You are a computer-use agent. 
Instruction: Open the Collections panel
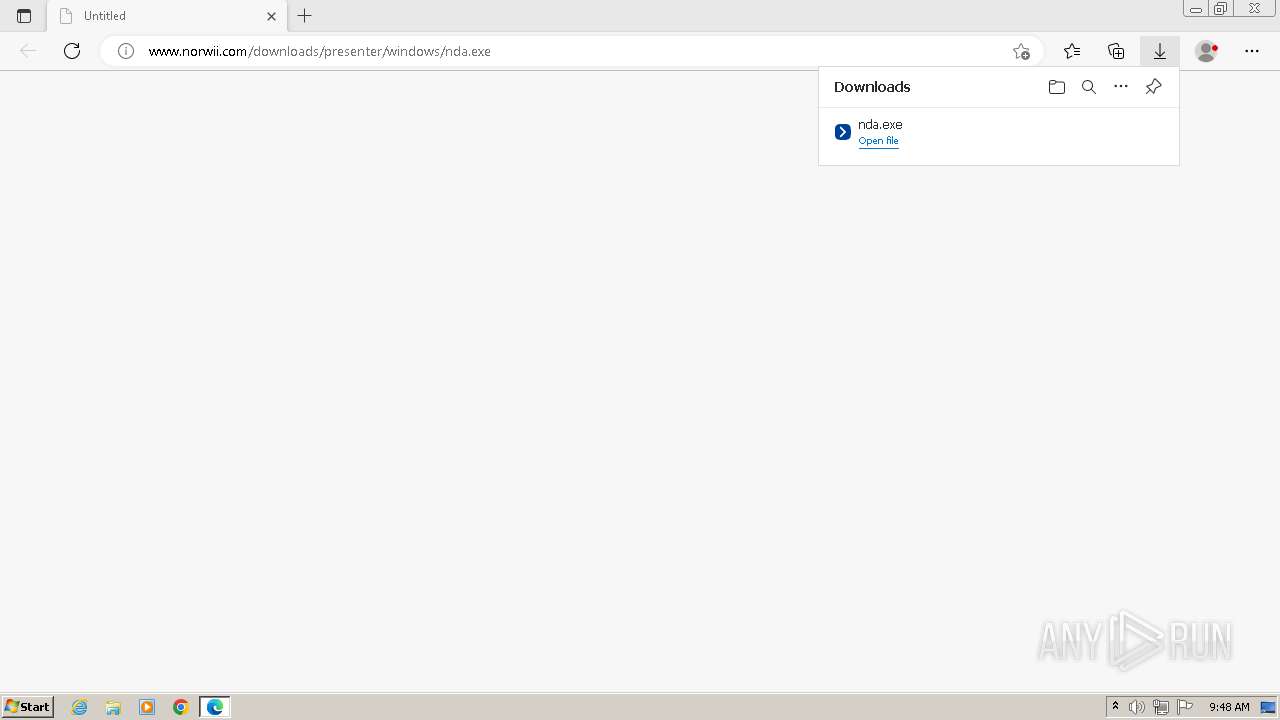click(1116, 51)
